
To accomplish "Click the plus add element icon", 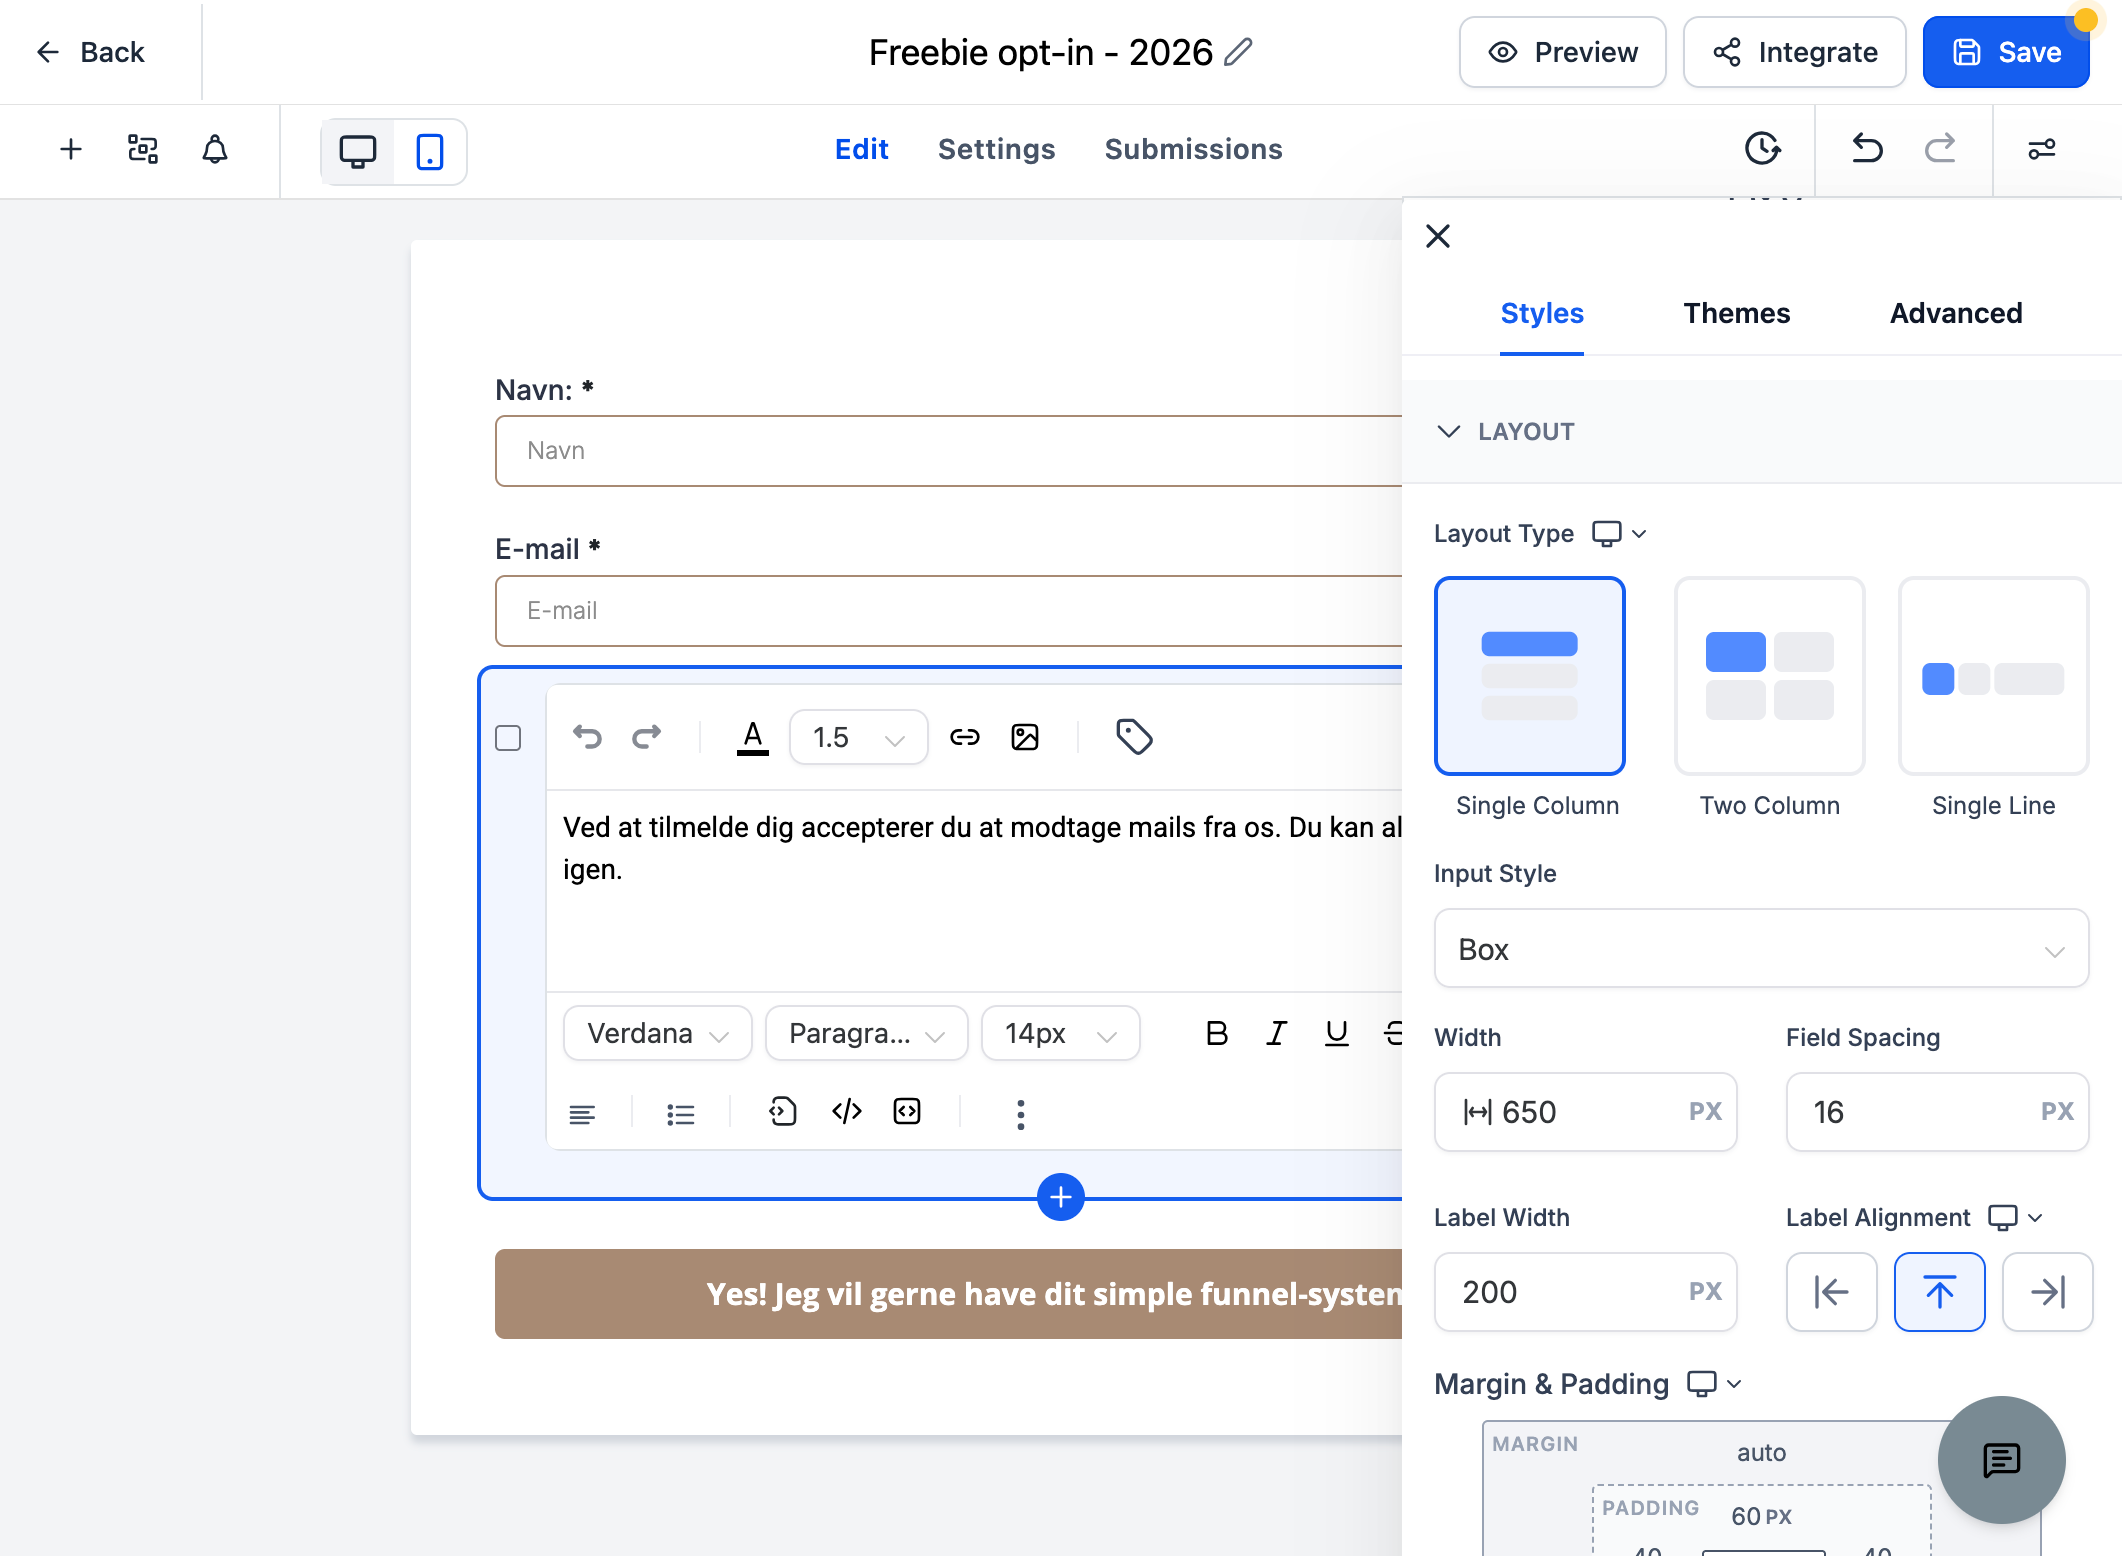I will tap(71, 149).
